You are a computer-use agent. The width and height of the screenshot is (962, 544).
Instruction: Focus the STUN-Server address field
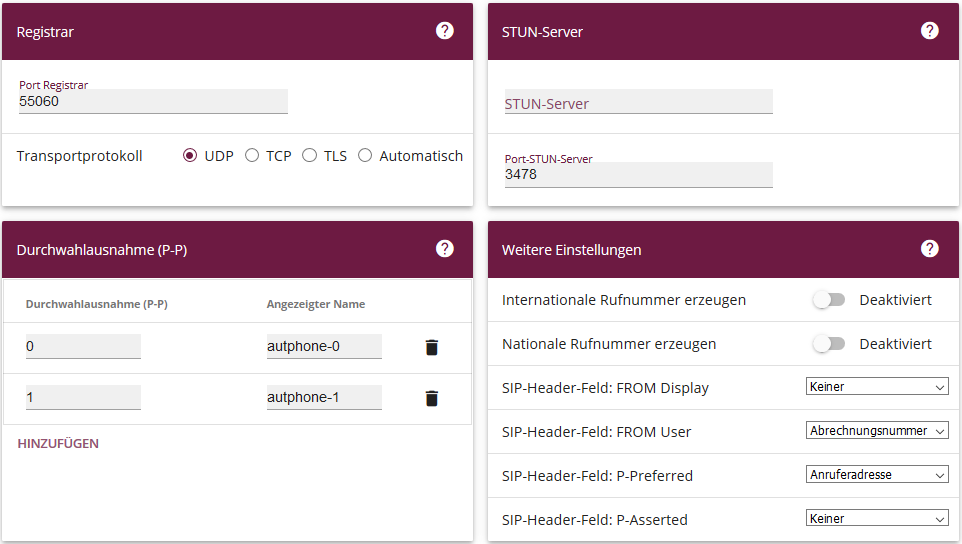(x=638, y=103)
